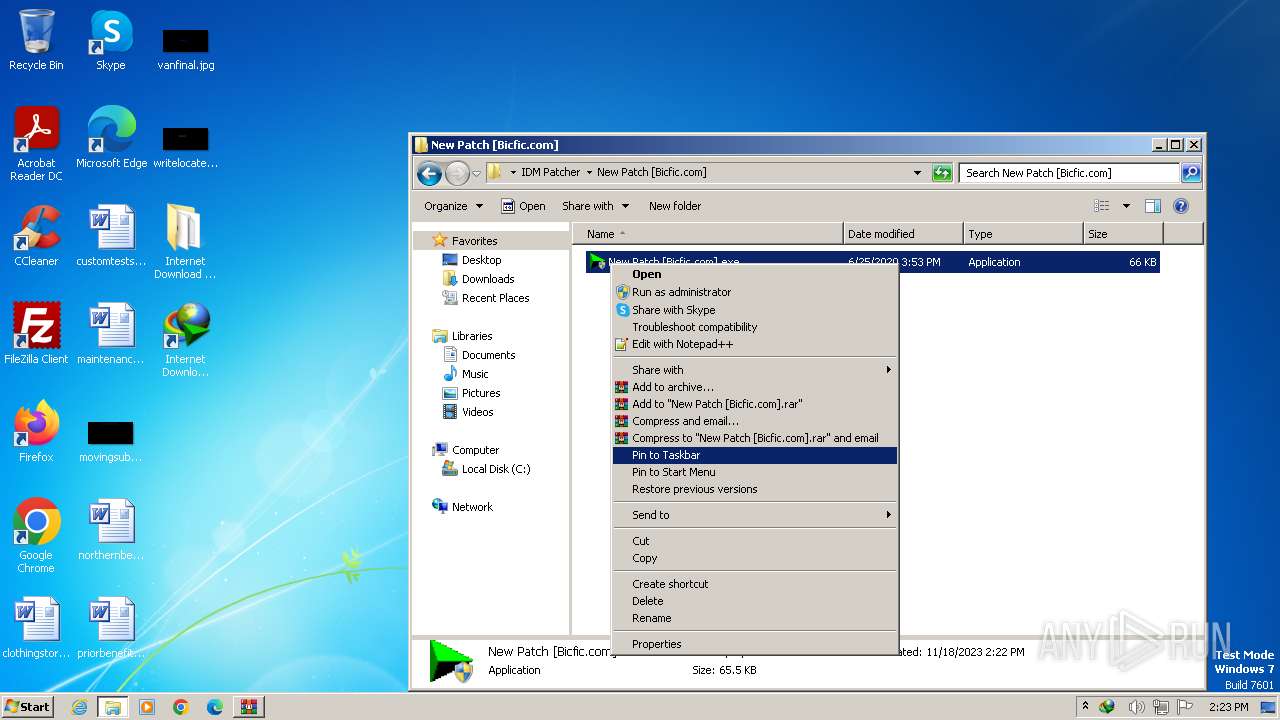The width and height of the screenshot is (1280, 720).
Task: Open Acrobat Reader DC desktop shortcut
Action: pyautogui.click(x=36, y=144)
